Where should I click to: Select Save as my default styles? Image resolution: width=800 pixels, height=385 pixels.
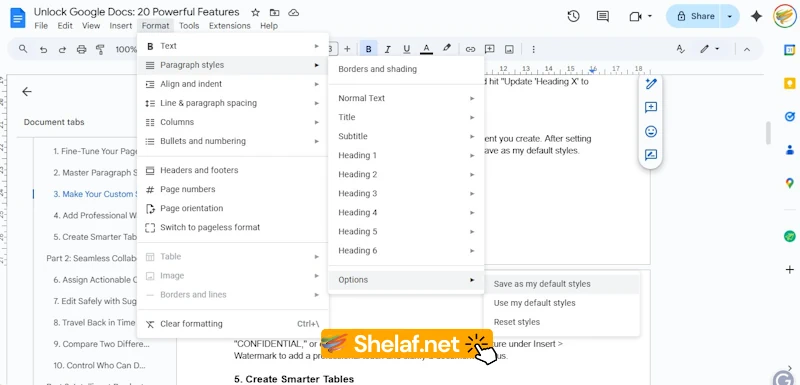click(561, 284)
